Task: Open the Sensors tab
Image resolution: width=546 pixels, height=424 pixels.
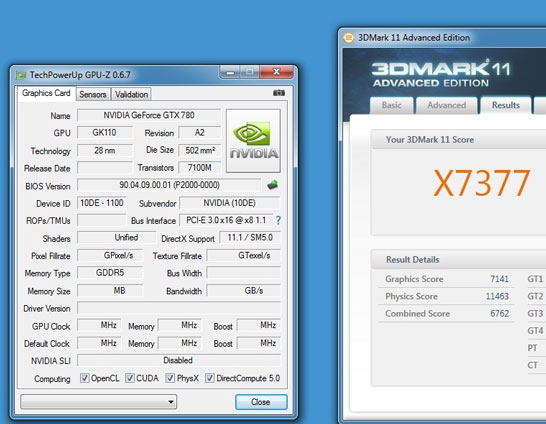Action: (x=93, y=94)
